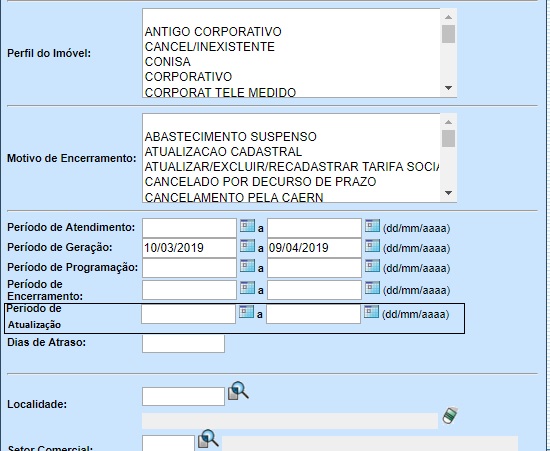Click the Dias de Atraso input field
550x451 pixels.
tap(183, 343)
